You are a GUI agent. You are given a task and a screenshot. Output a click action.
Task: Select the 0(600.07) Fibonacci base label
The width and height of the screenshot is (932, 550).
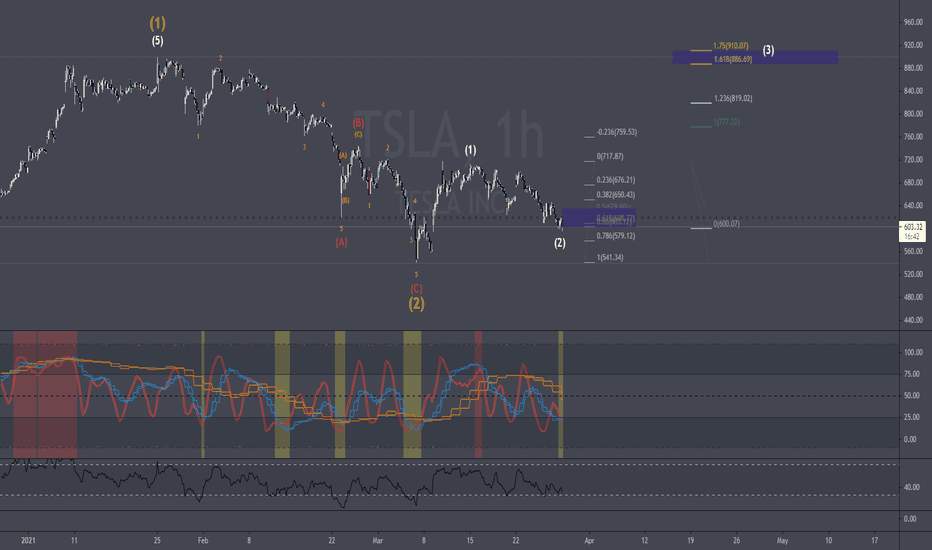pos(726,224)
